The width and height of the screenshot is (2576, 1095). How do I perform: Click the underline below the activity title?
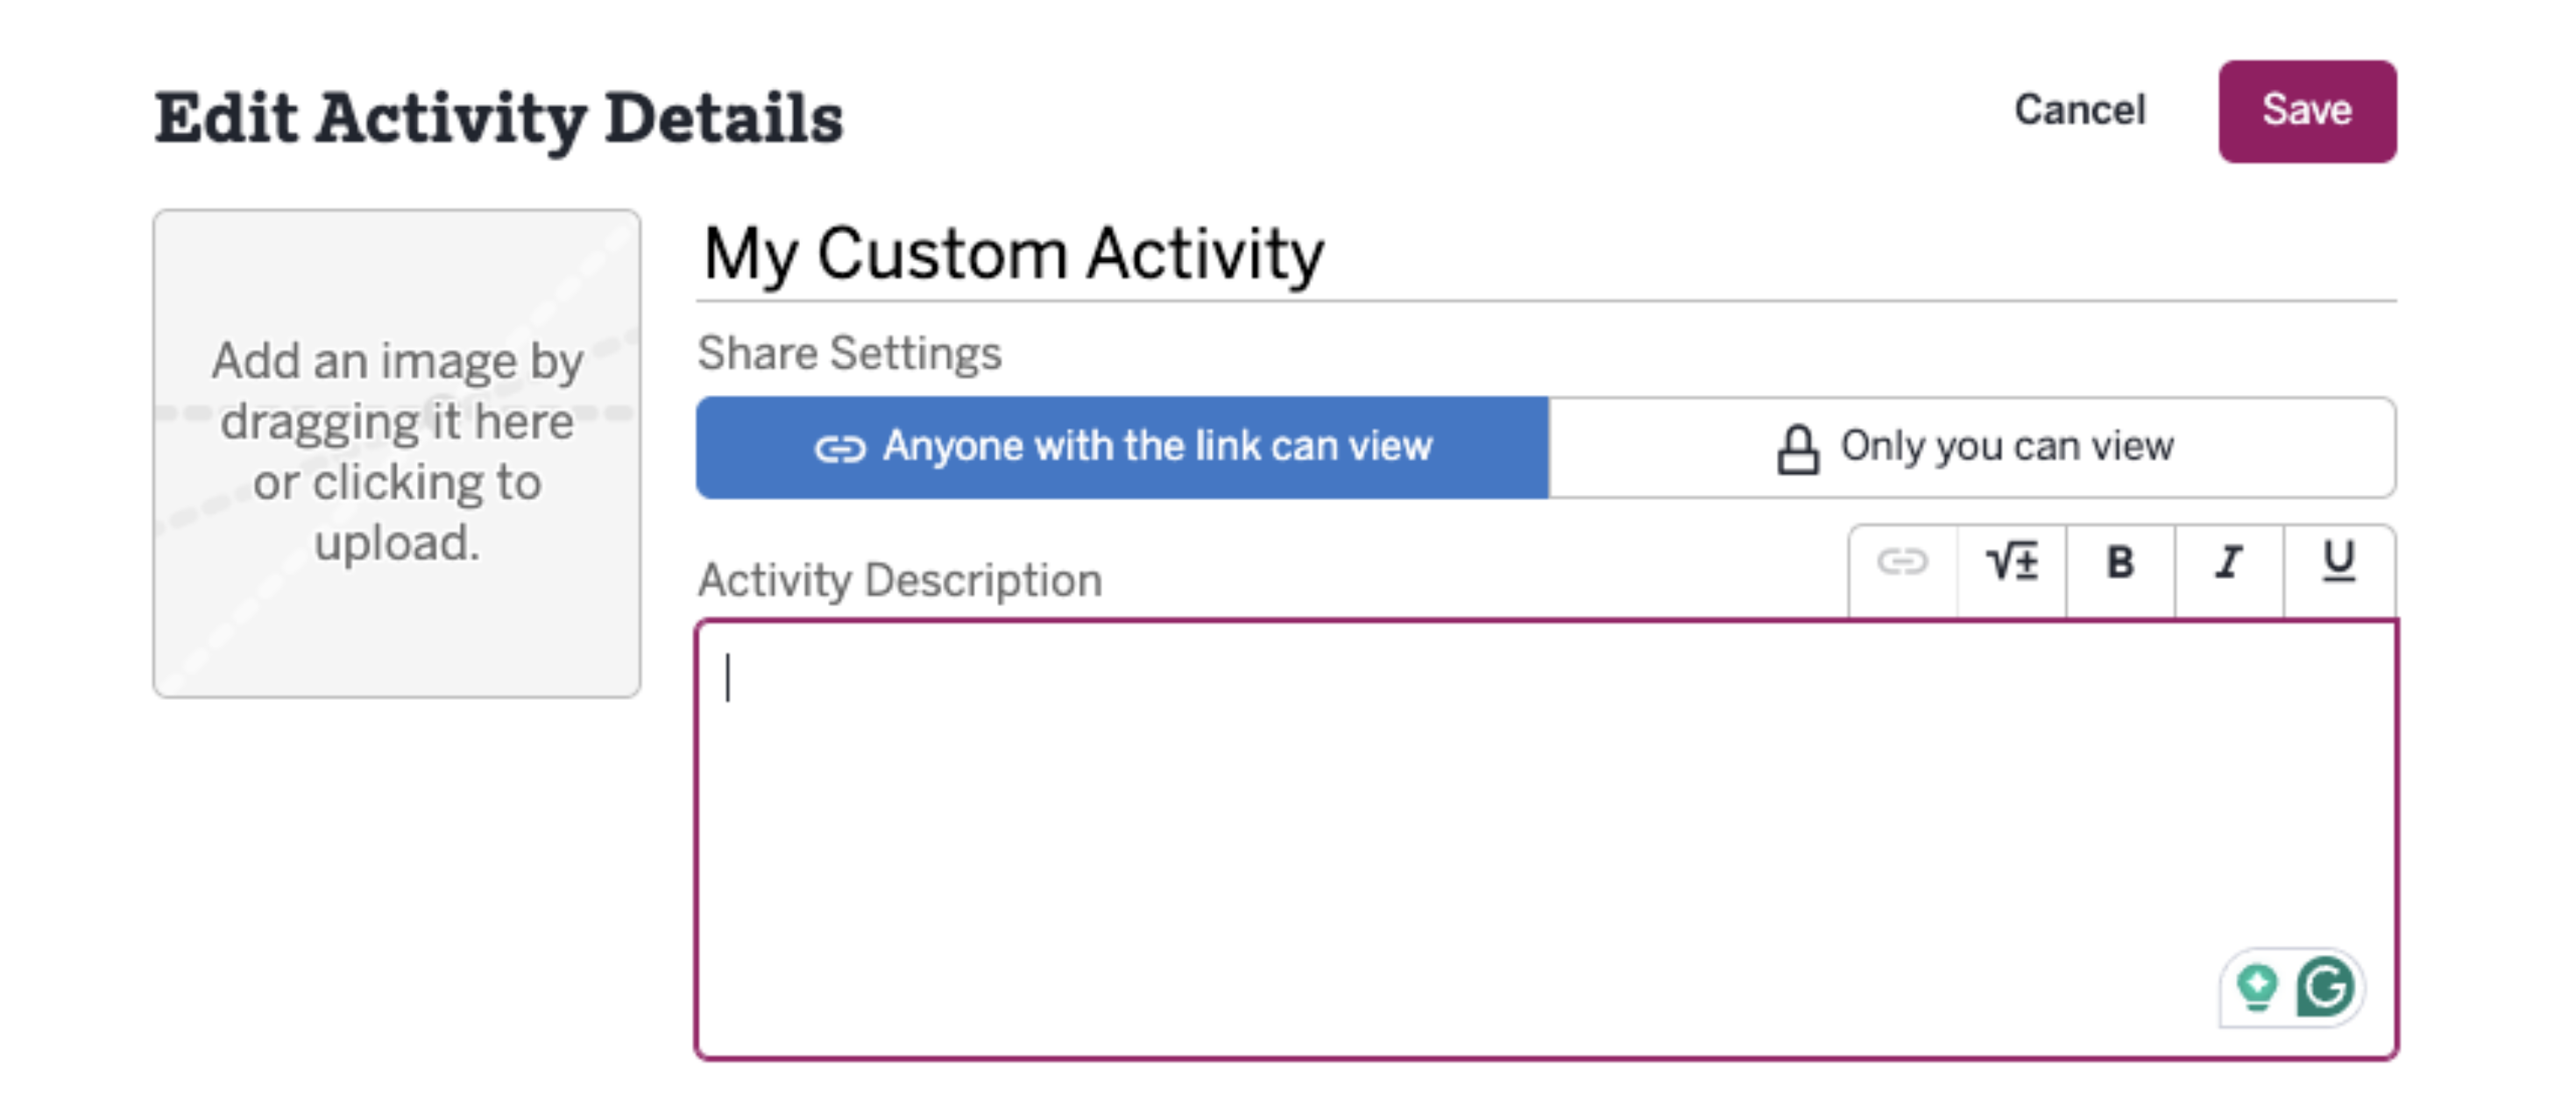(x=1546, y=299)
